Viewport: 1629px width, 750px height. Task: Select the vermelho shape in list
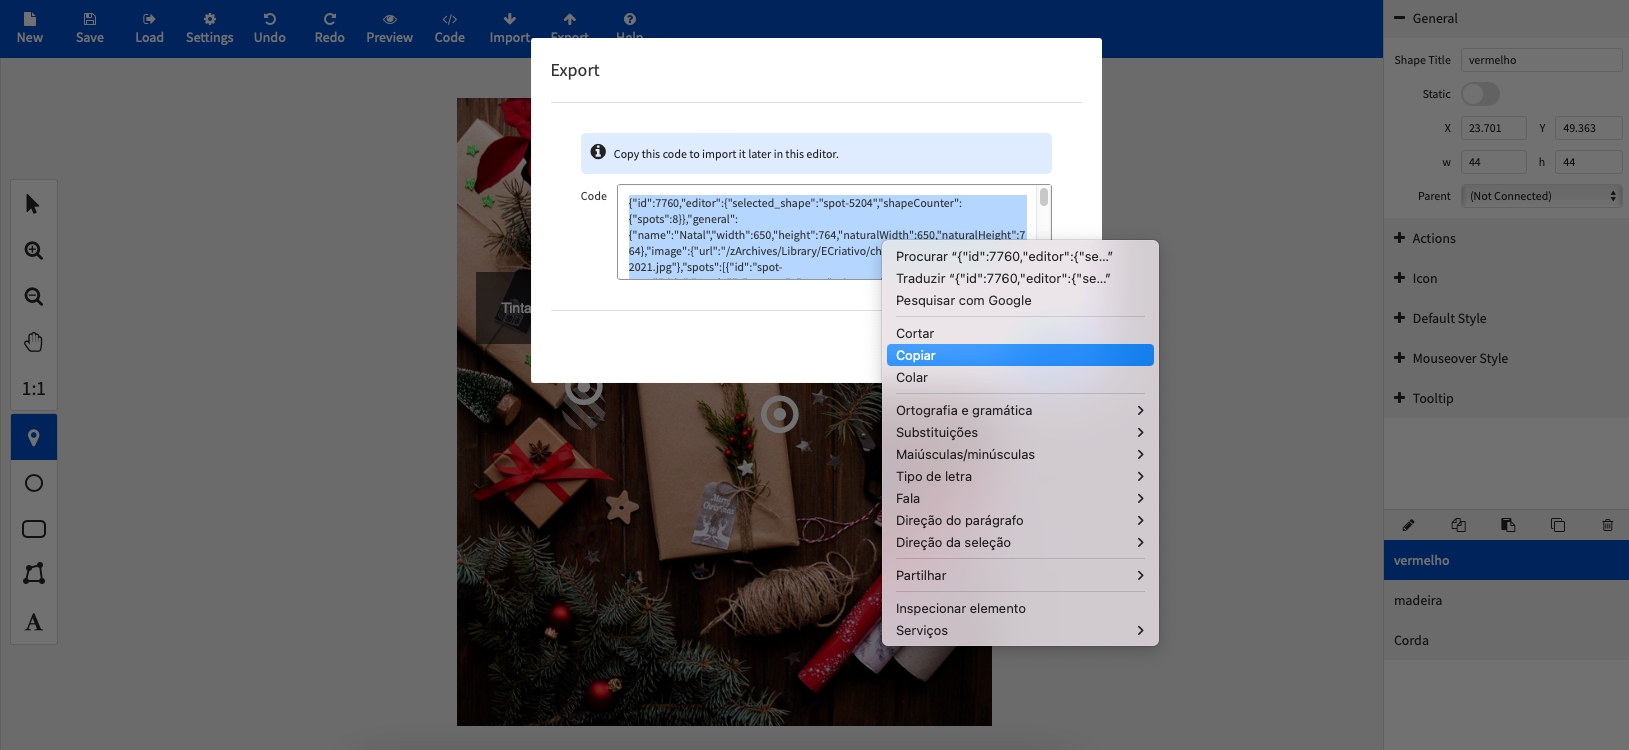[x=1506, y=560]
